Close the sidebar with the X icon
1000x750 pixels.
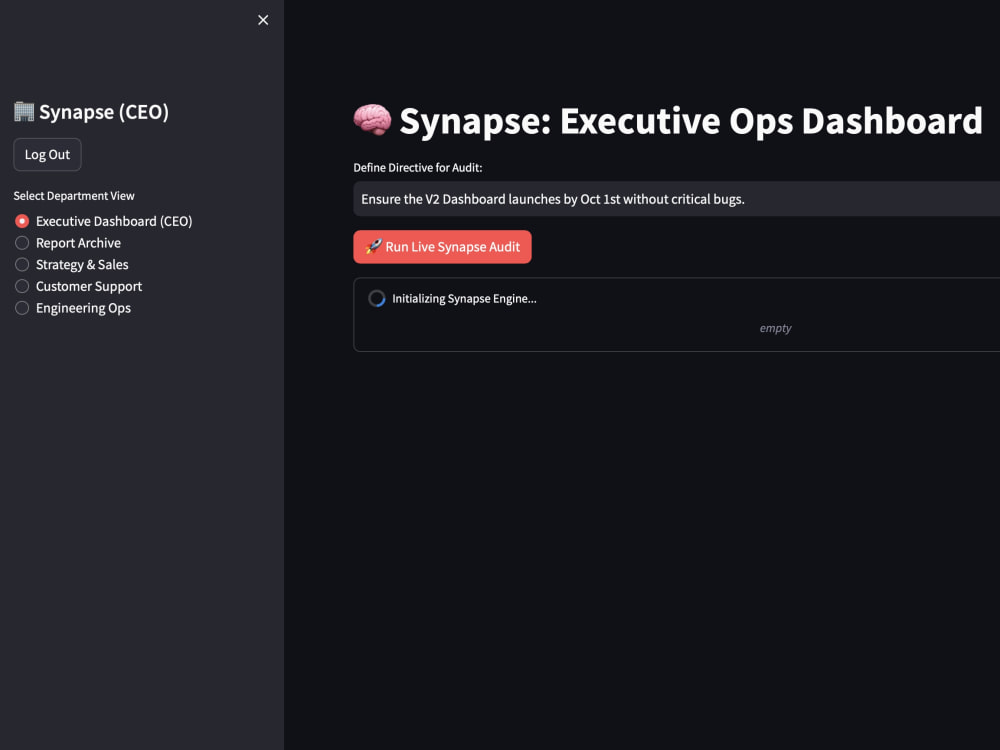263,20
